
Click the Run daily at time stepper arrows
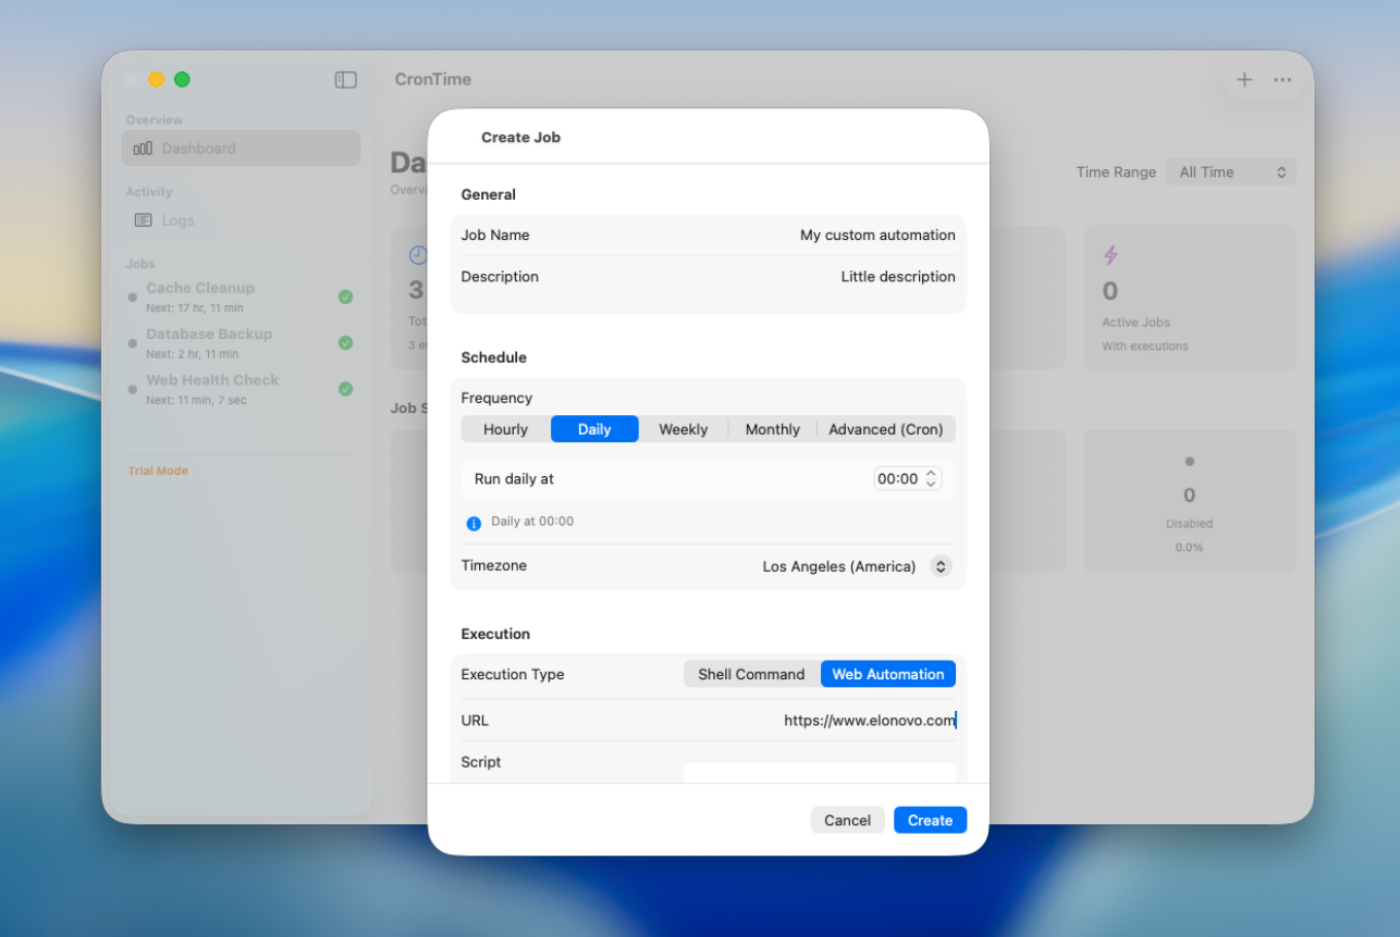point(931,479)
